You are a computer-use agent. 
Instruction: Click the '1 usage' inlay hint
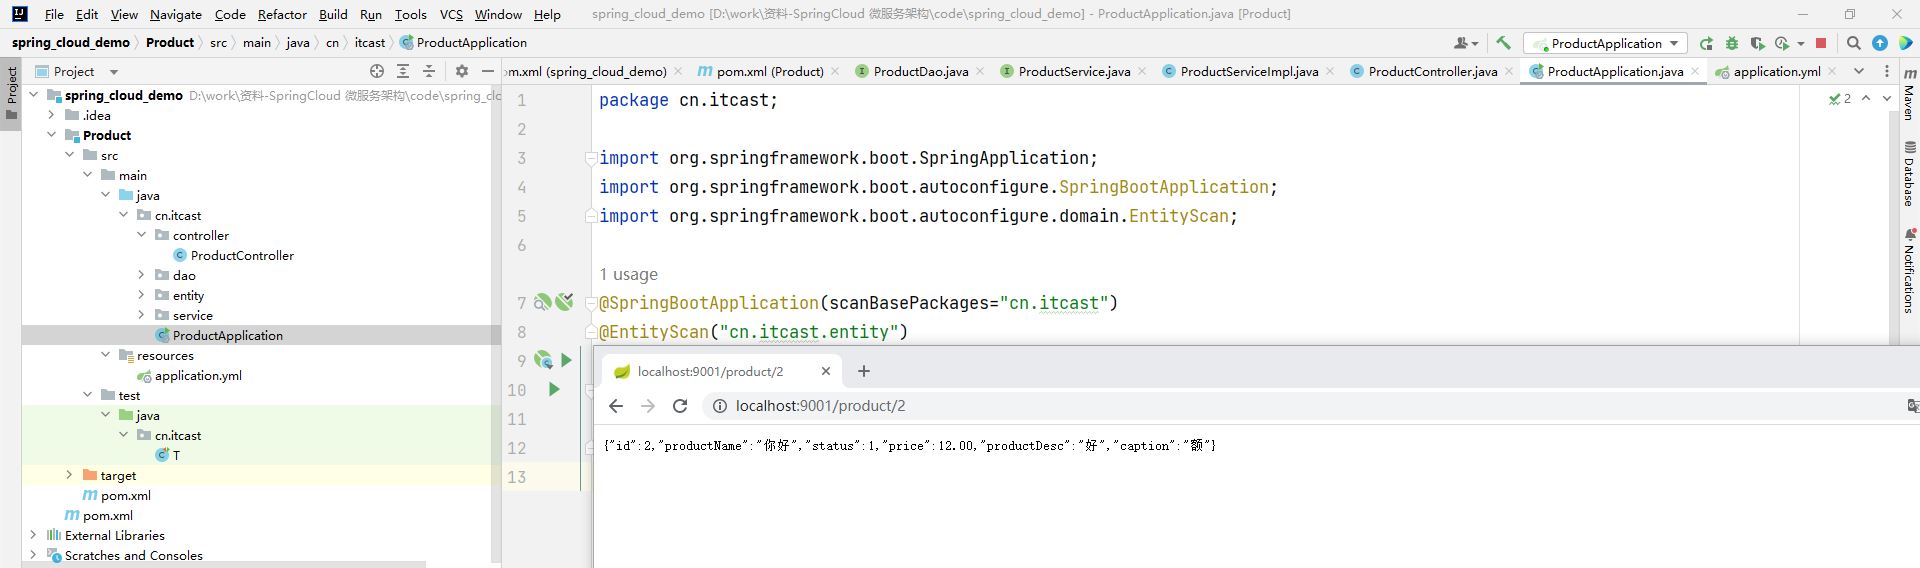pyautogui.click(x=628, y=274)
